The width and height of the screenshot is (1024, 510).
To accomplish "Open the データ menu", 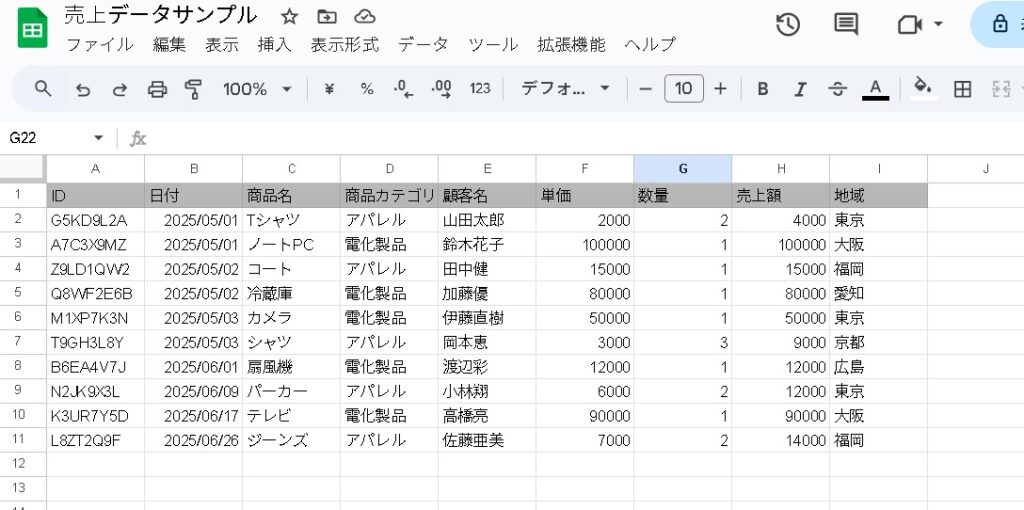I will point(423,44).
